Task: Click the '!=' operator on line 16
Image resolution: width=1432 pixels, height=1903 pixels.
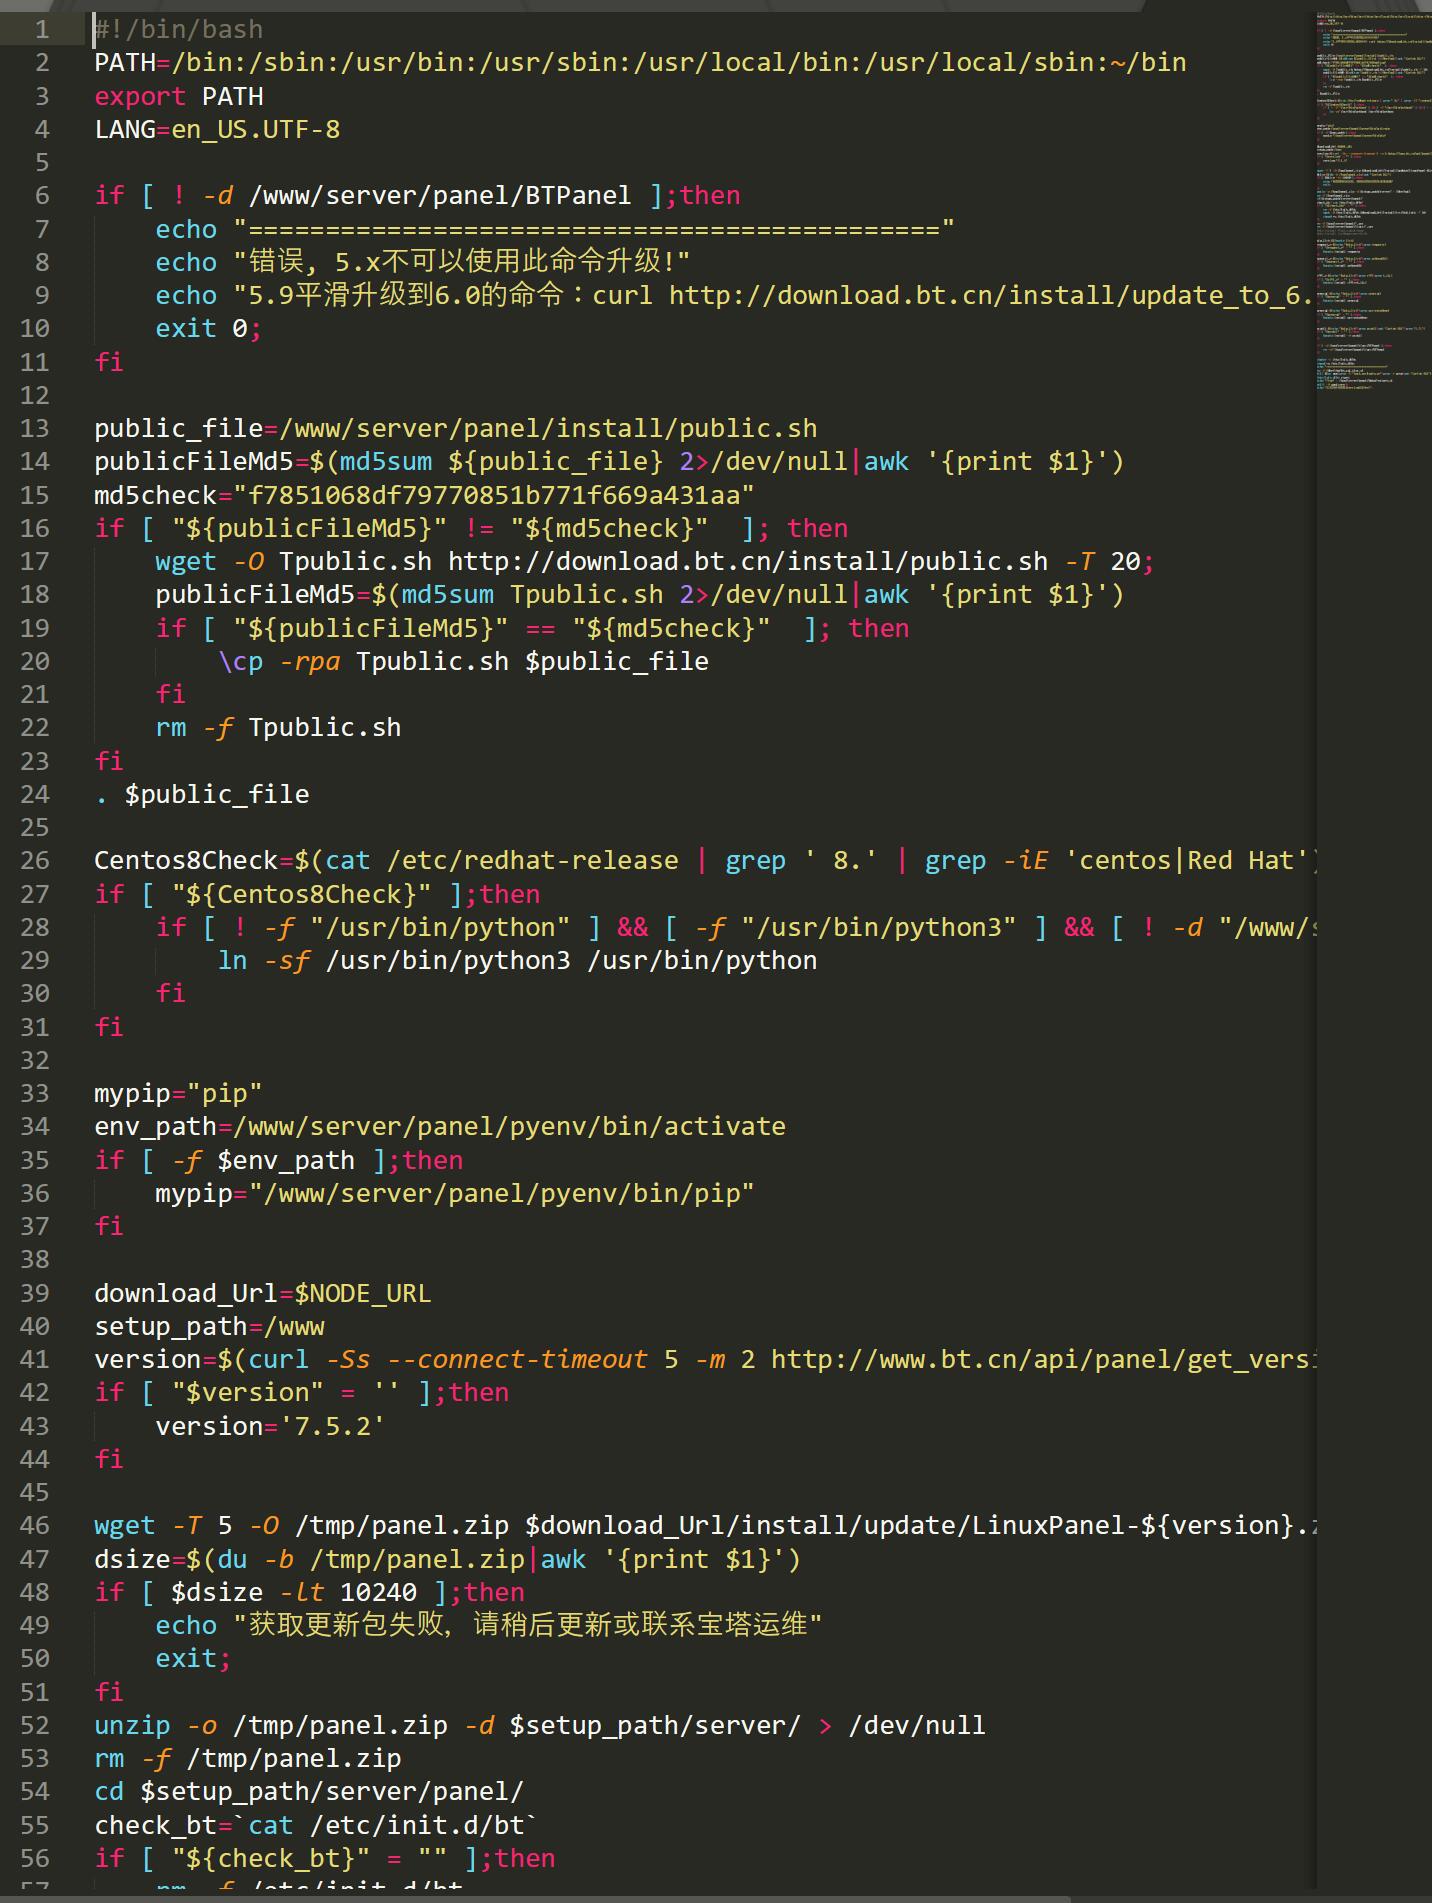Action: coord(479,529)
